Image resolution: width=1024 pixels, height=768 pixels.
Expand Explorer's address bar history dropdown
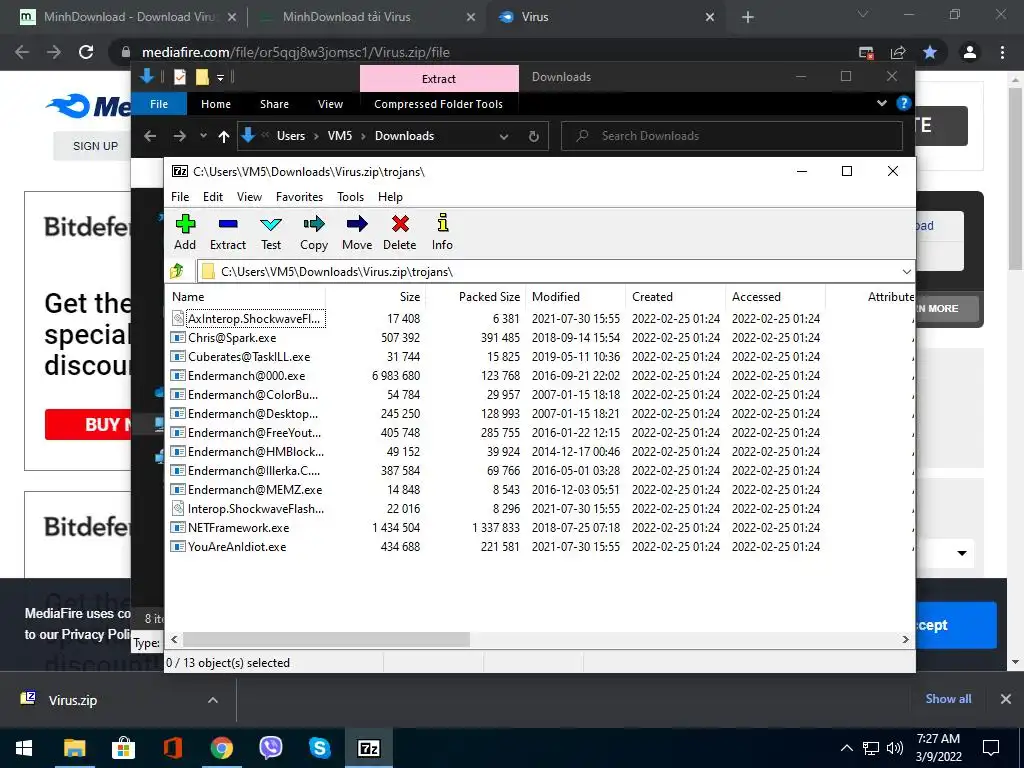pos(504,136)
